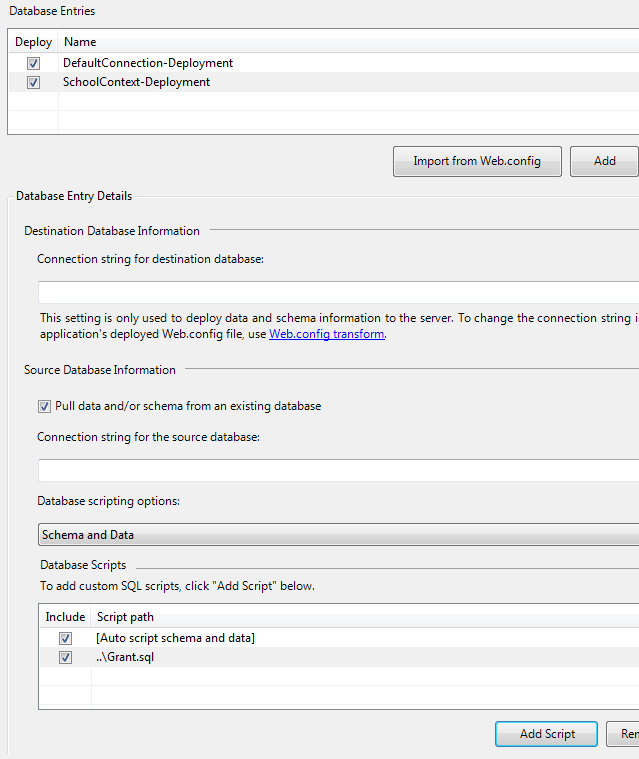Select the Auto script schema and data row
639x759 pixels.
tap(176, 638)
